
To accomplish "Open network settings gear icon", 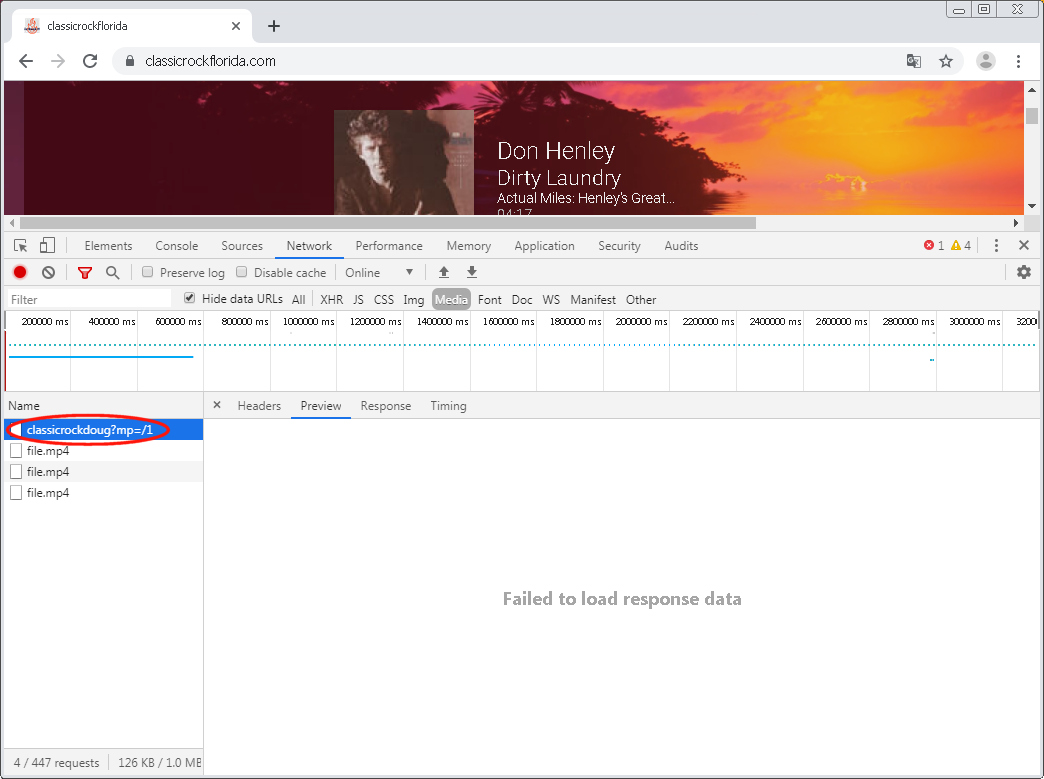I will pos(1023,272).
